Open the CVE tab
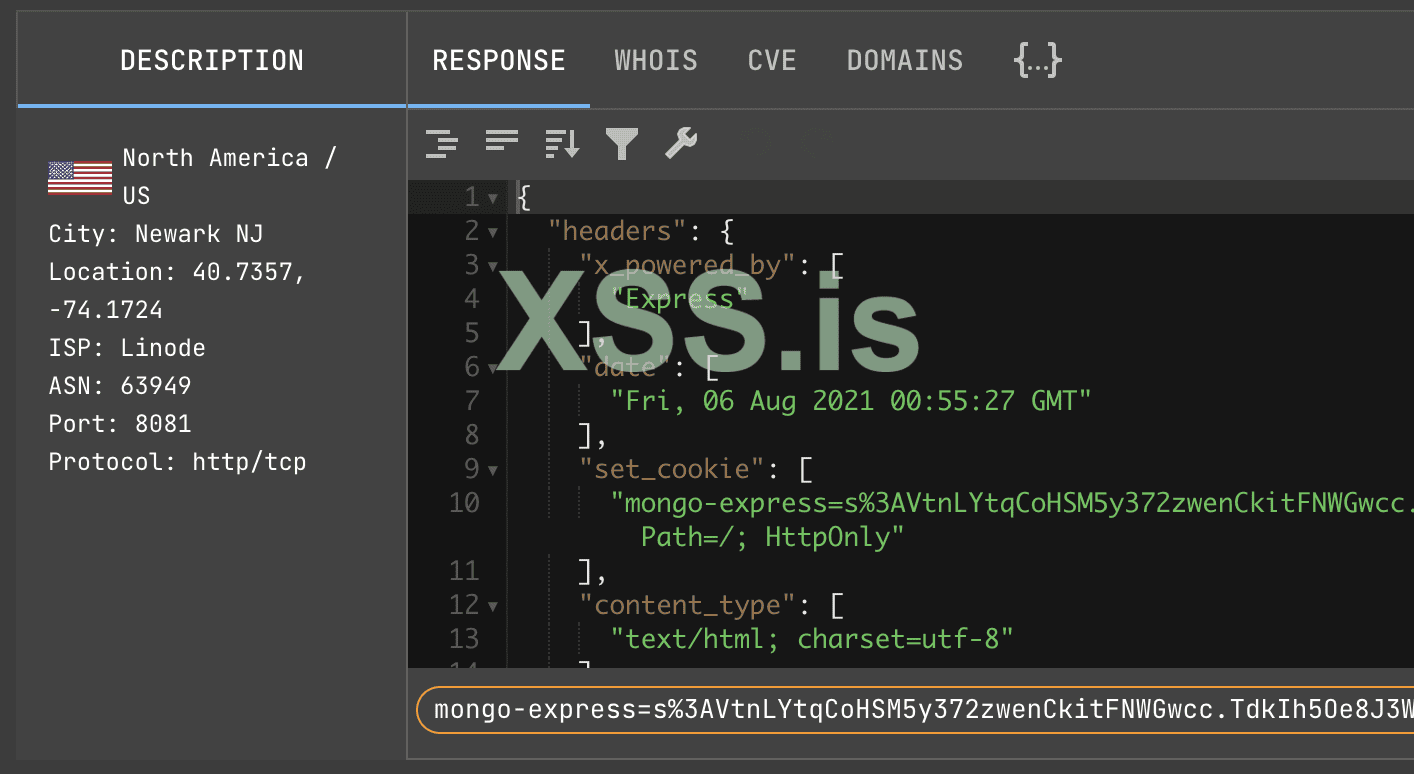The height and width of the screenshot is (774, 1414). pyautogui.click(x=772, y=60)
